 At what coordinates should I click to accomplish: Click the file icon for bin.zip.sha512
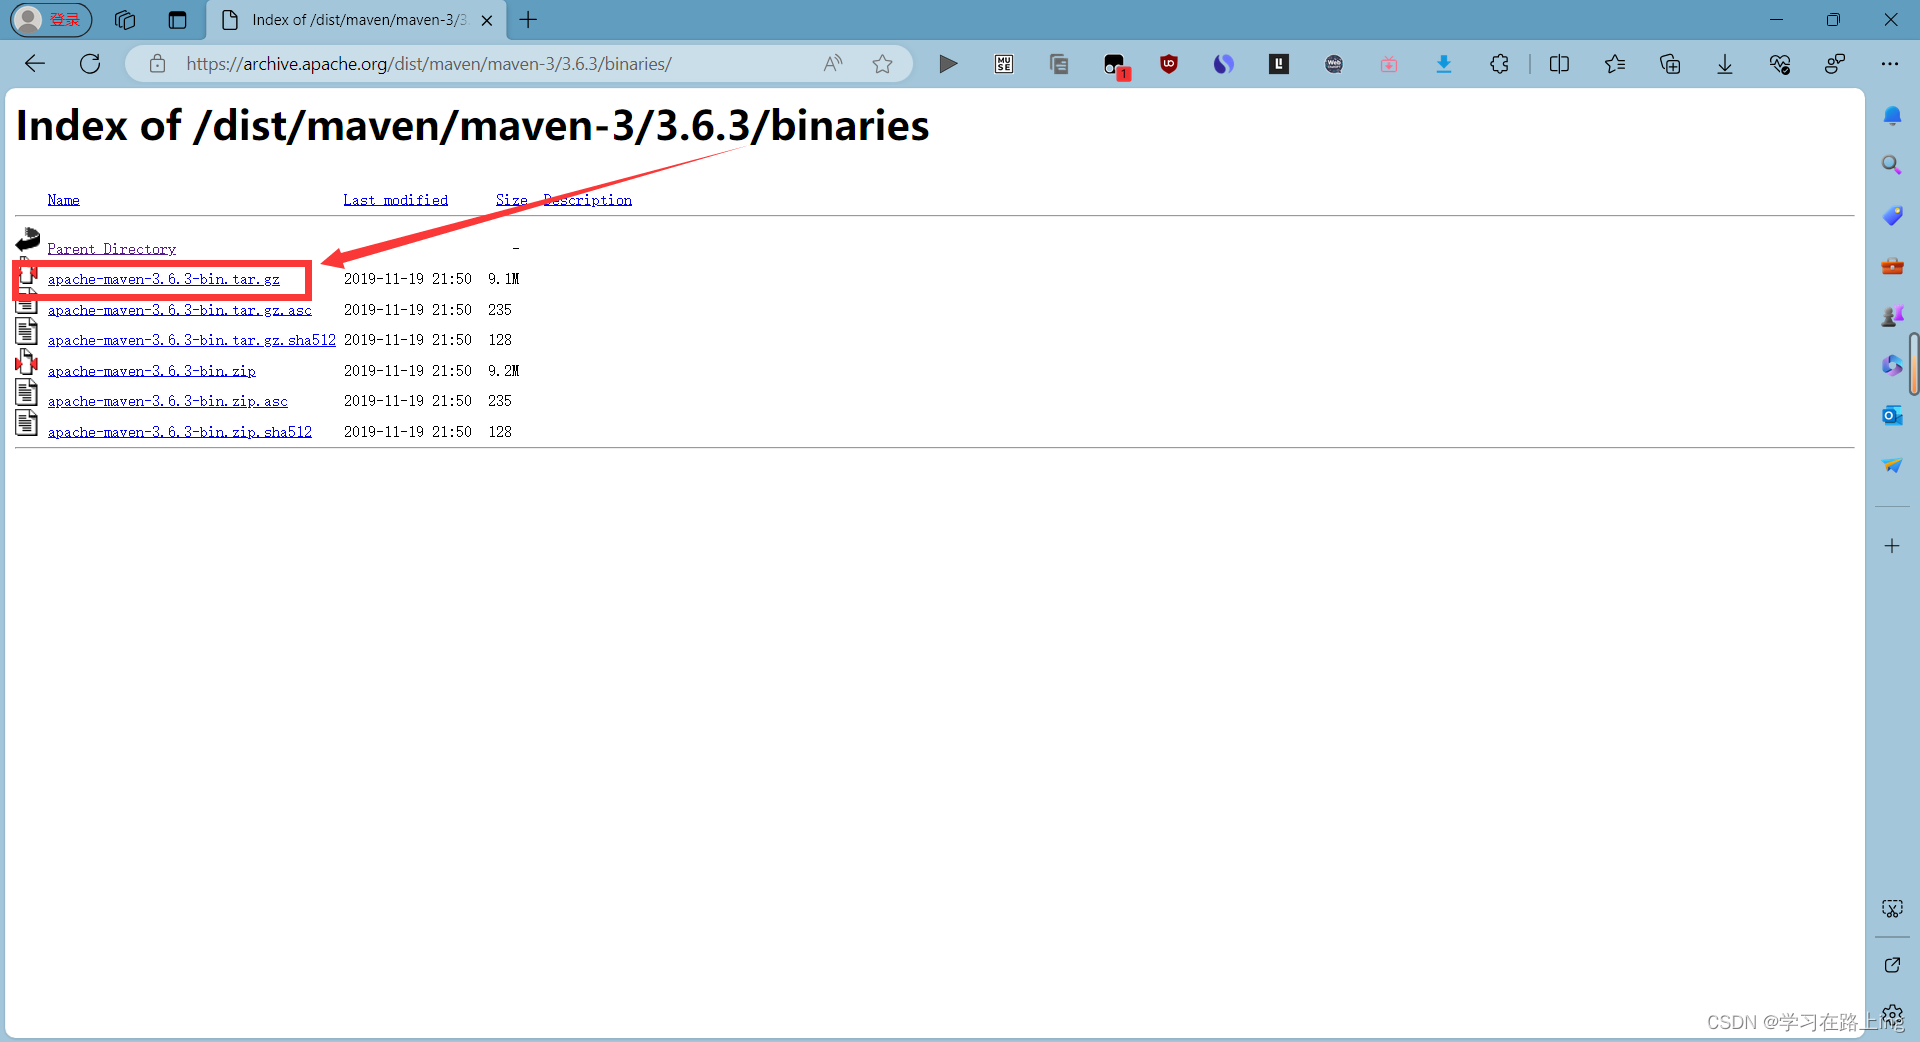coord(27,424)
